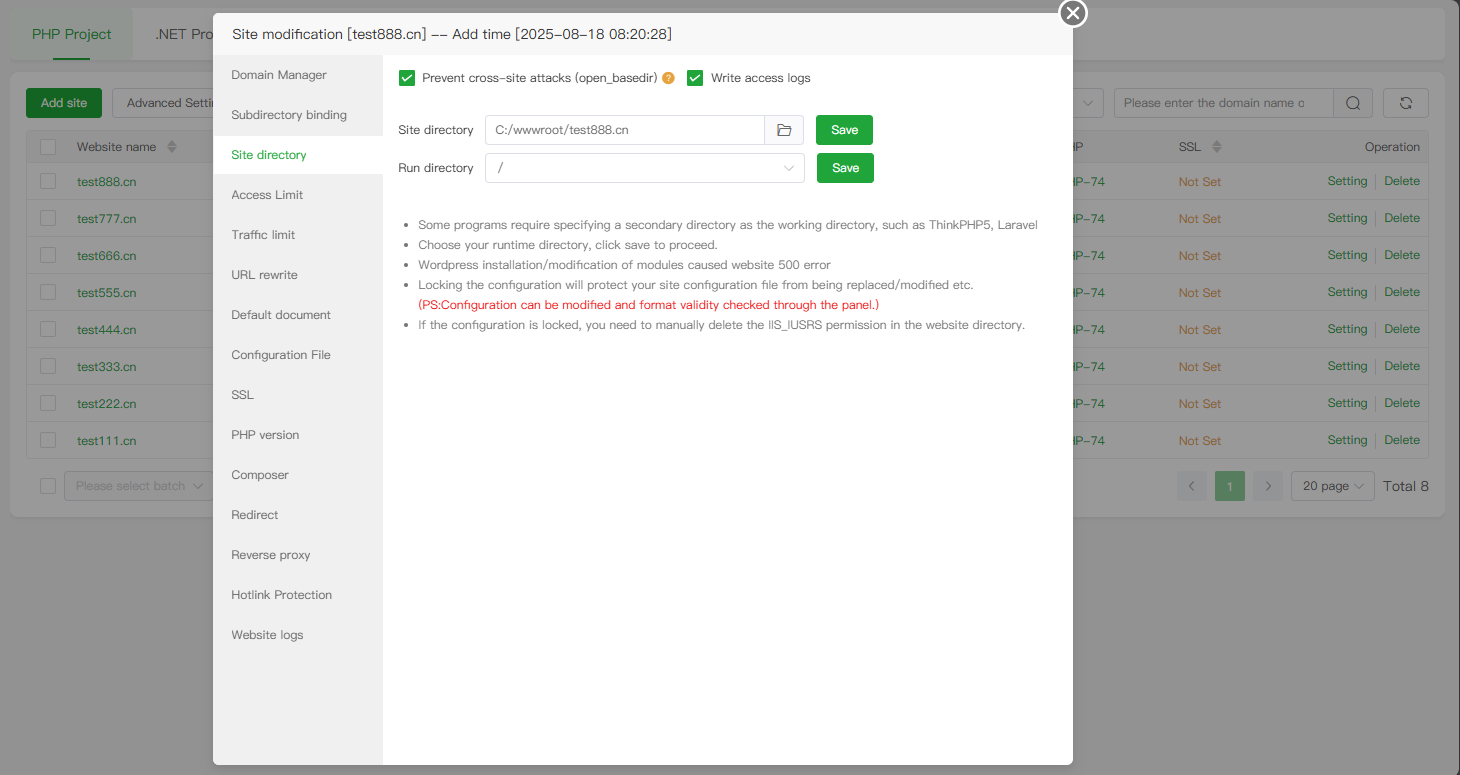This screenshot has height=775, width=1460.
Task: Uncheck Prevent cross-site attacks checkbox
Action: [x=407, y=78]
